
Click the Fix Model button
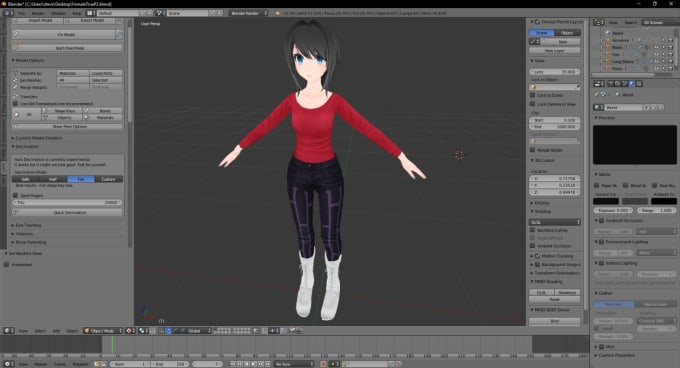(x=64, y=34)
